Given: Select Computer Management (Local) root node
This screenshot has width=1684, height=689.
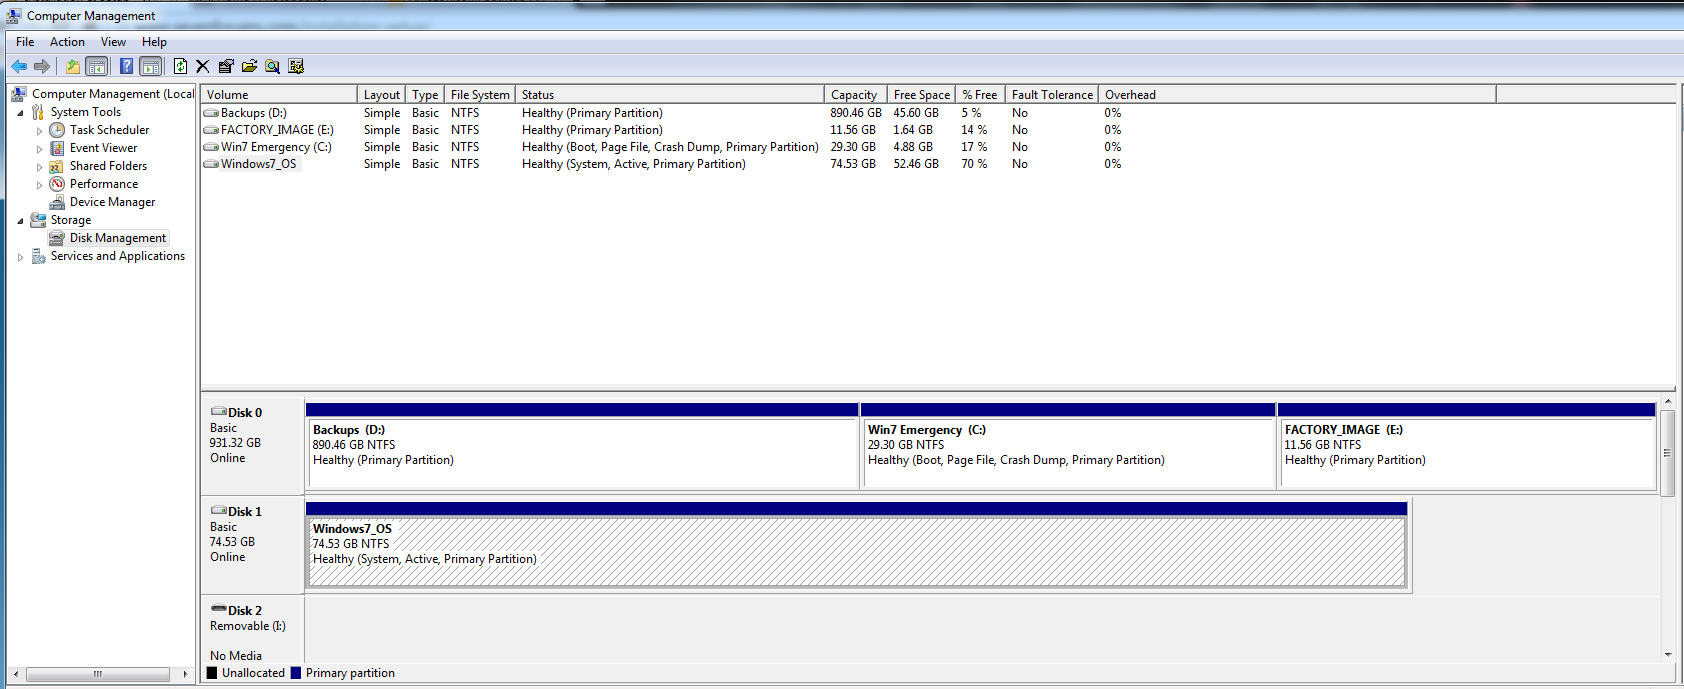Looking at the screenshot, I should (x=113, y=94).
